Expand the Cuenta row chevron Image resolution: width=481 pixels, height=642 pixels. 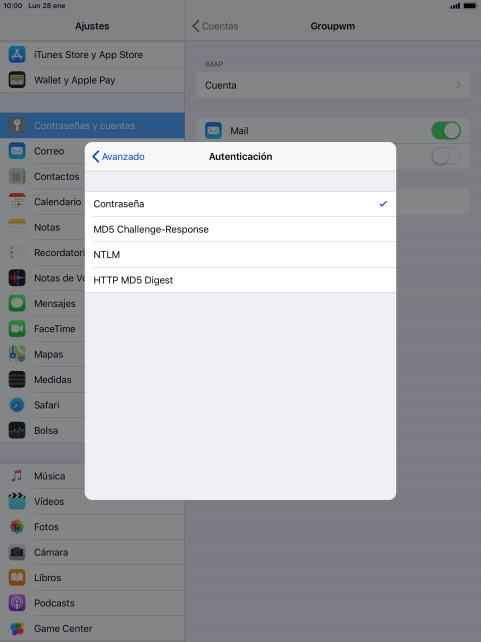point(458,85)
